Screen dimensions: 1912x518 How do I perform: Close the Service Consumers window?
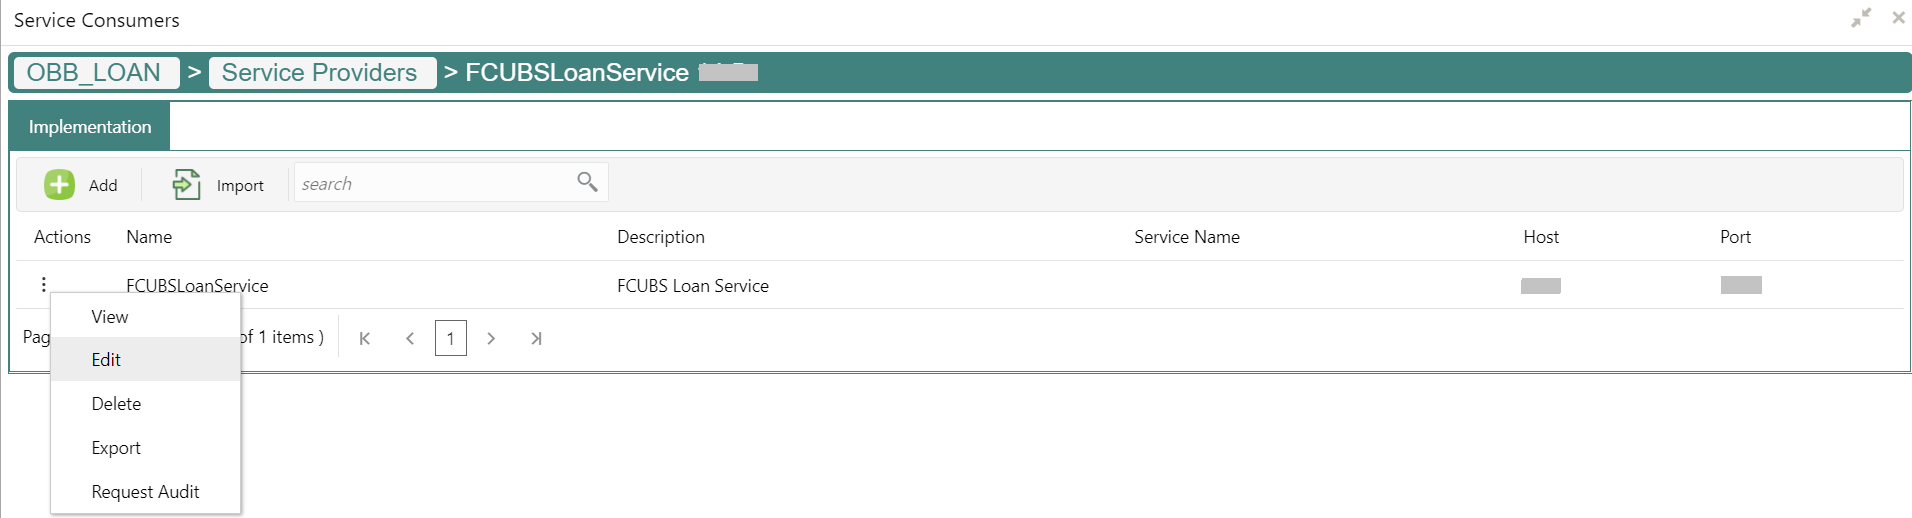coord(1898,17)
